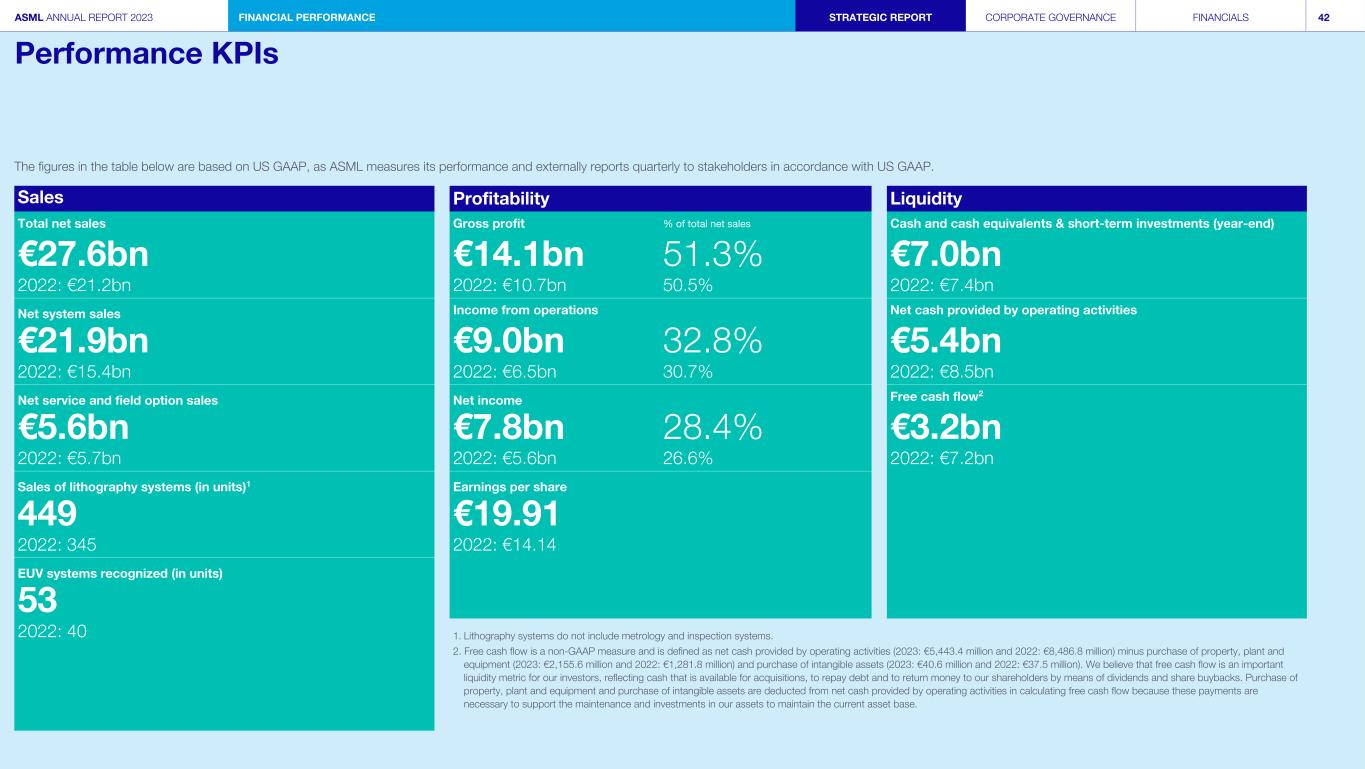Select the Profitability column header

(x=501, y=198)
